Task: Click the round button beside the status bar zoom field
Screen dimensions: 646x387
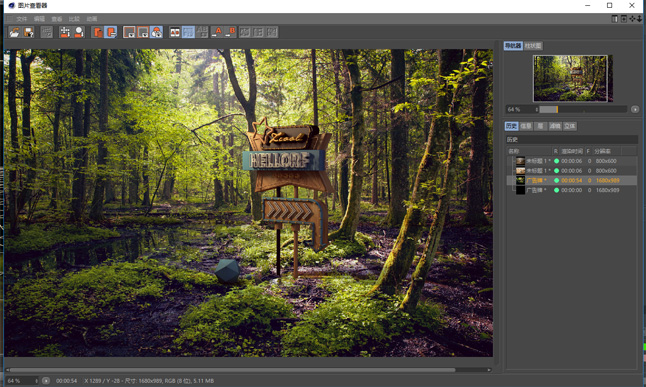Action: (46, 381)
